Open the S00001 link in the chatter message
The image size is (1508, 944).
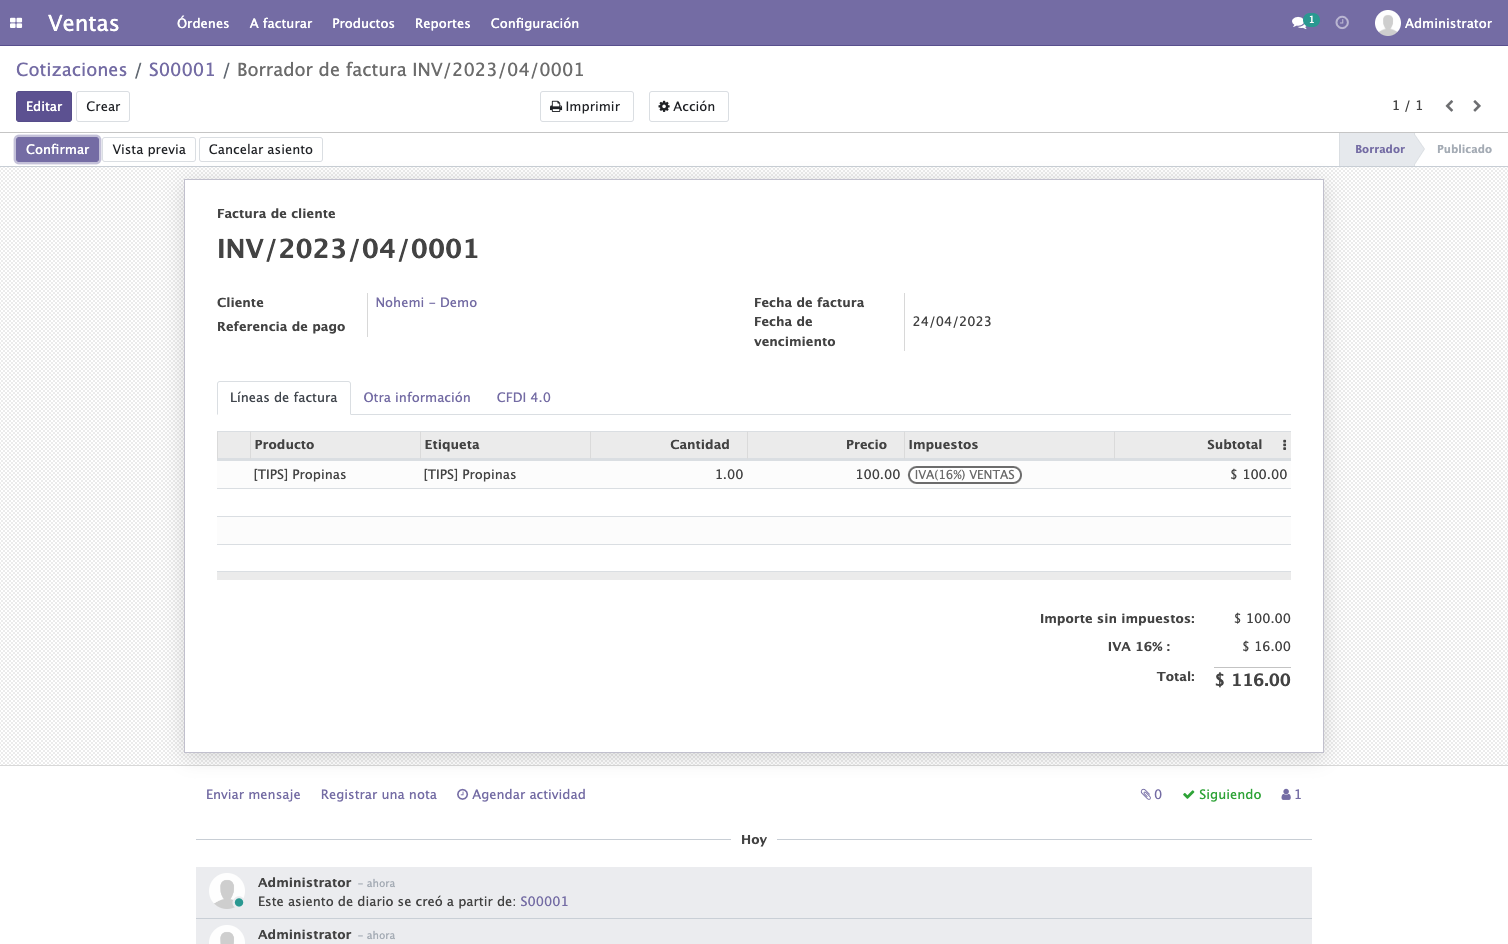pos(544,902)
